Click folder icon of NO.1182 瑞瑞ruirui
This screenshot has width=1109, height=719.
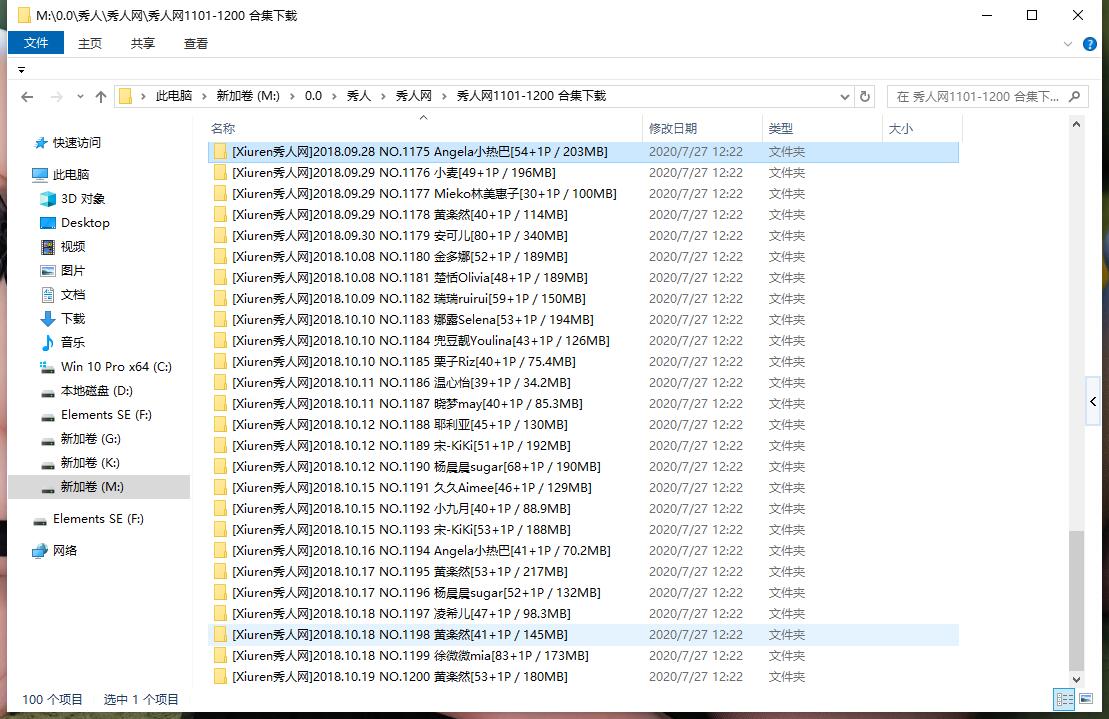[221, 298]
